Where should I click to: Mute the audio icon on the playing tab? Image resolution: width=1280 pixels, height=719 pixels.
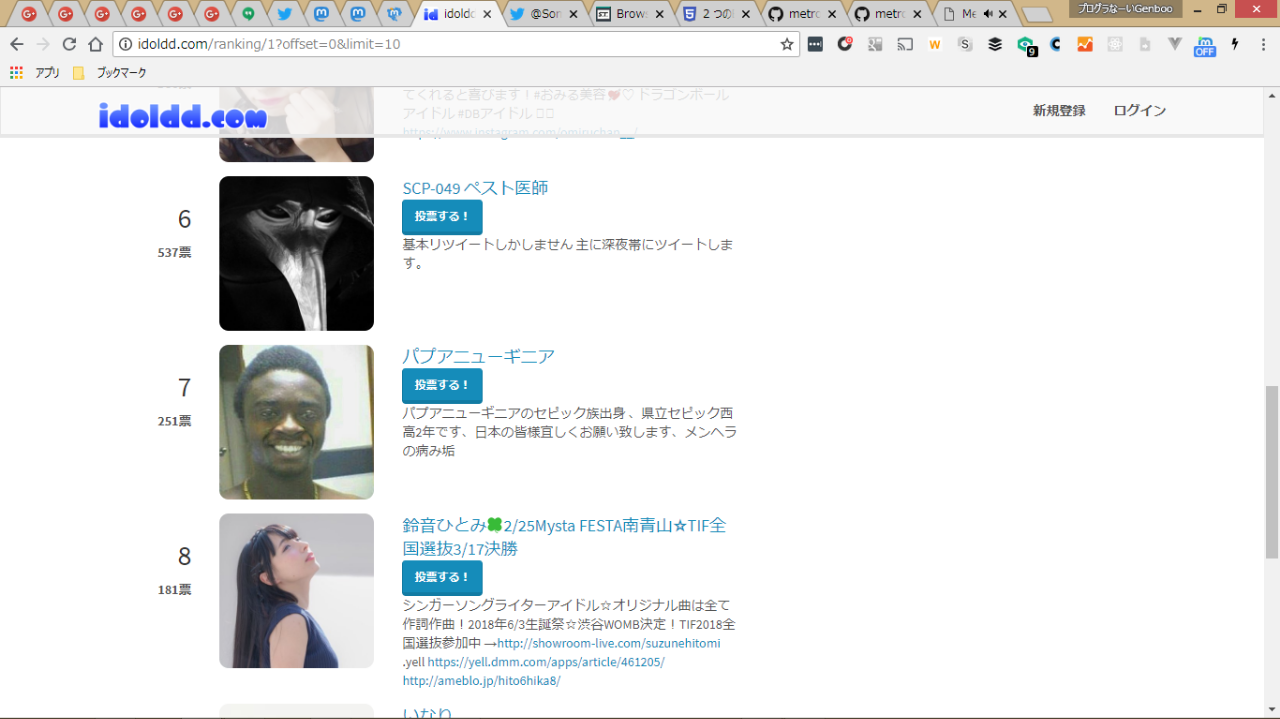(x=988, y=14)
